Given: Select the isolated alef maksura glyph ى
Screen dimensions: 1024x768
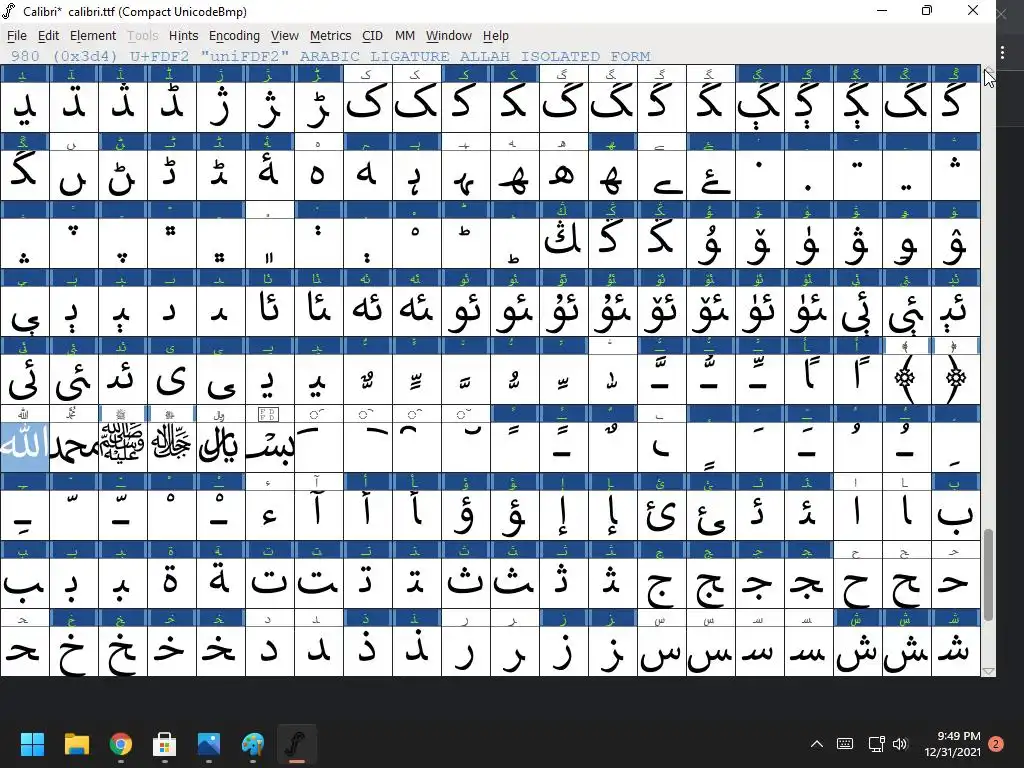Looking at the screenshot, I should coord(172,379).
